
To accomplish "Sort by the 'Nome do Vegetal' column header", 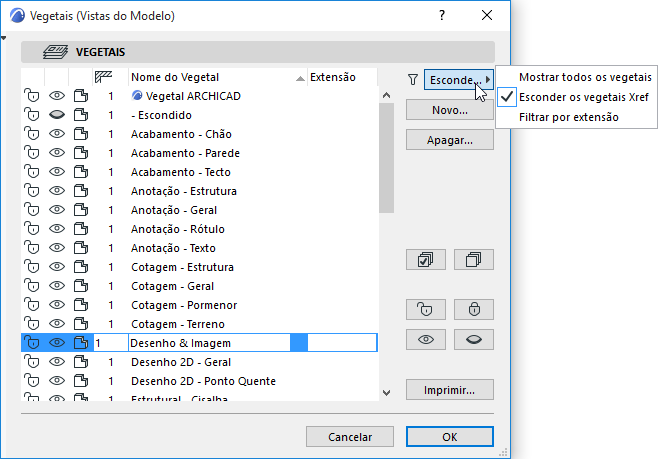I will (x=210, y=77).
